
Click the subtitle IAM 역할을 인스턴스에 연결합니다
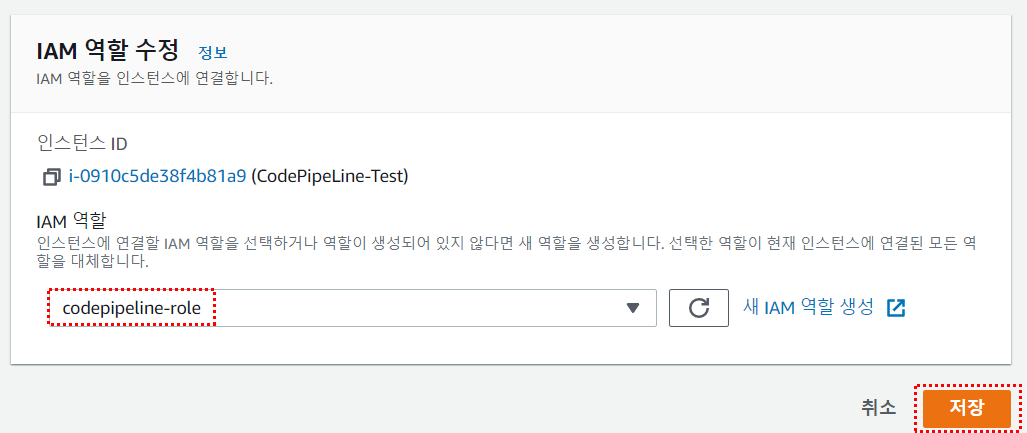pyautogui.click(x=154, y=77)
